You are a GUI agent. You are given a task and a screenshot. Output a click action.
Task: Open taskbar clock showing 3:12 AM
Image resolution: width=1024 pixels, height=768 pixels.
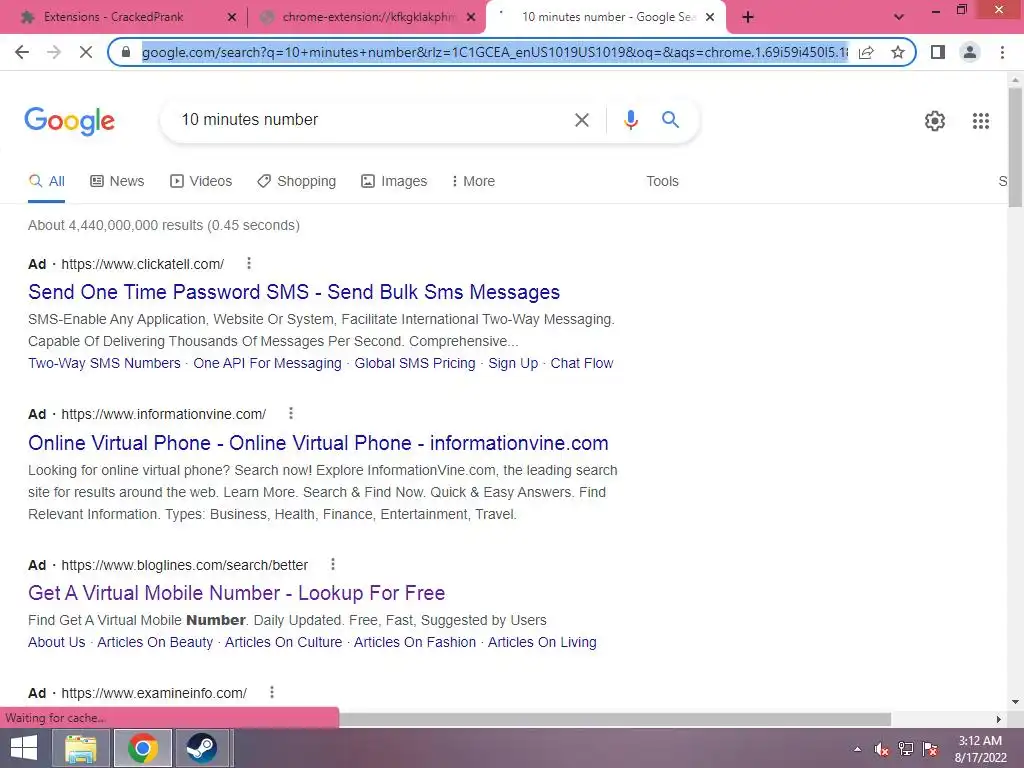(x=980, y=749)
